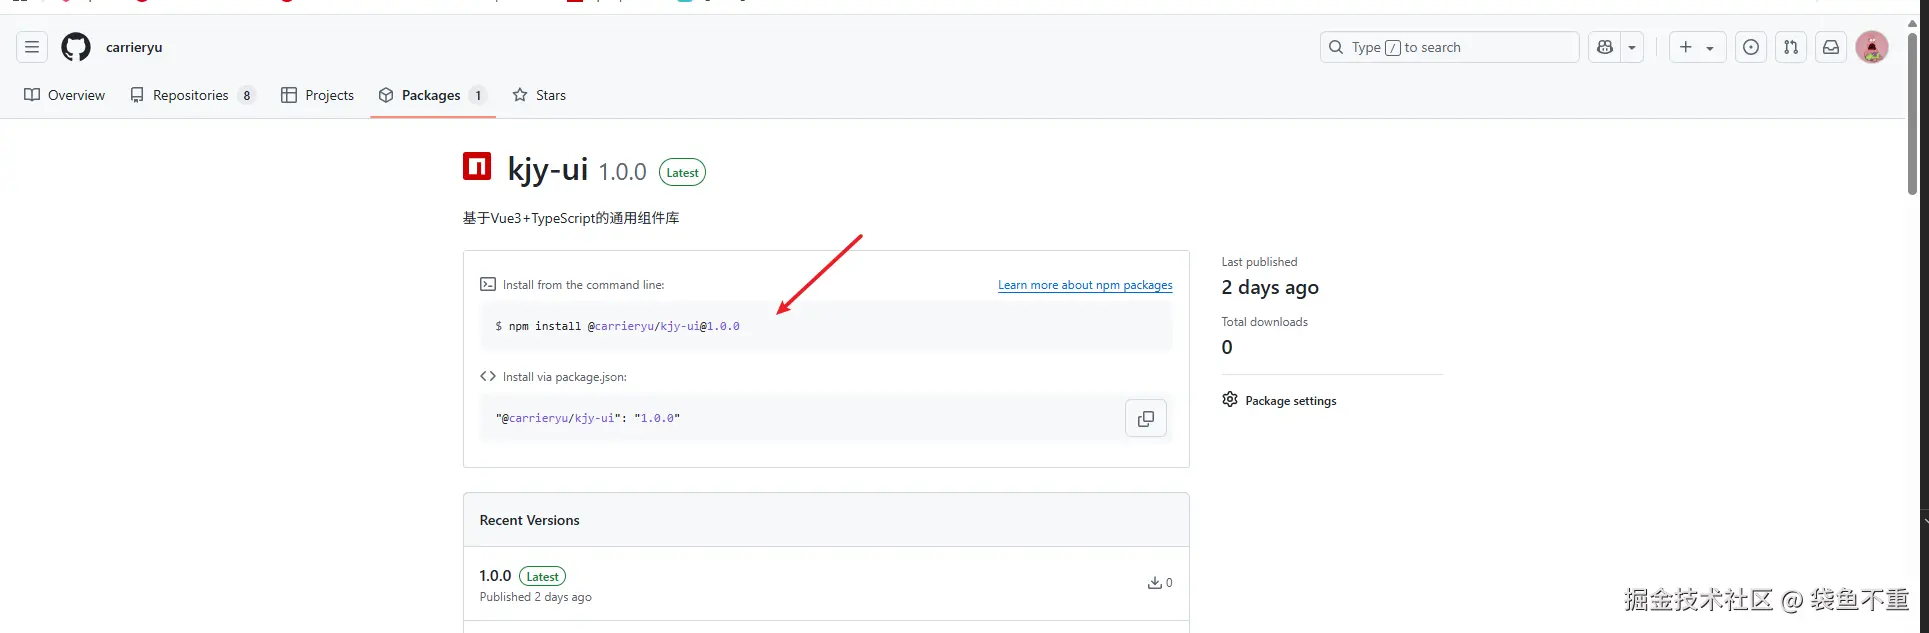The height and width of the screenshot is (633, 1929).
Task: Click the package.json dependency line text
Action: tap(588, 418)
